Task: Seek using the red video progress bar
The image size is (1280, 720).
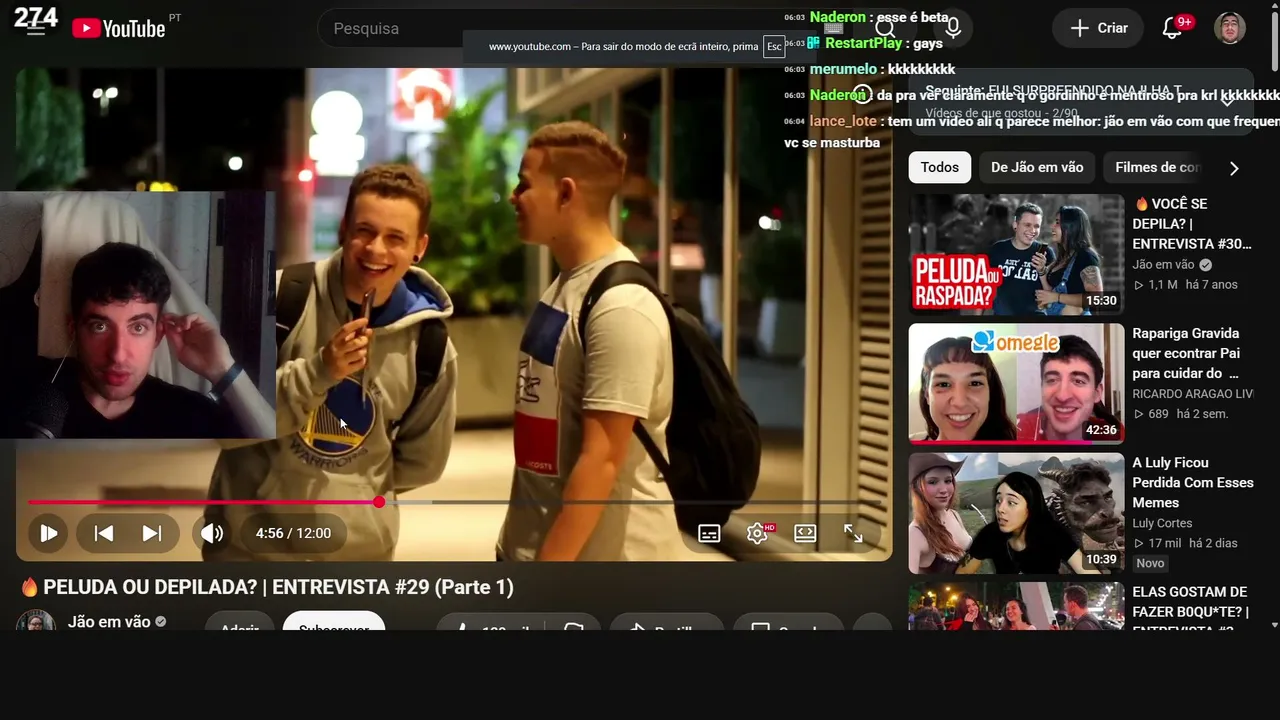Action: point(204,502)
